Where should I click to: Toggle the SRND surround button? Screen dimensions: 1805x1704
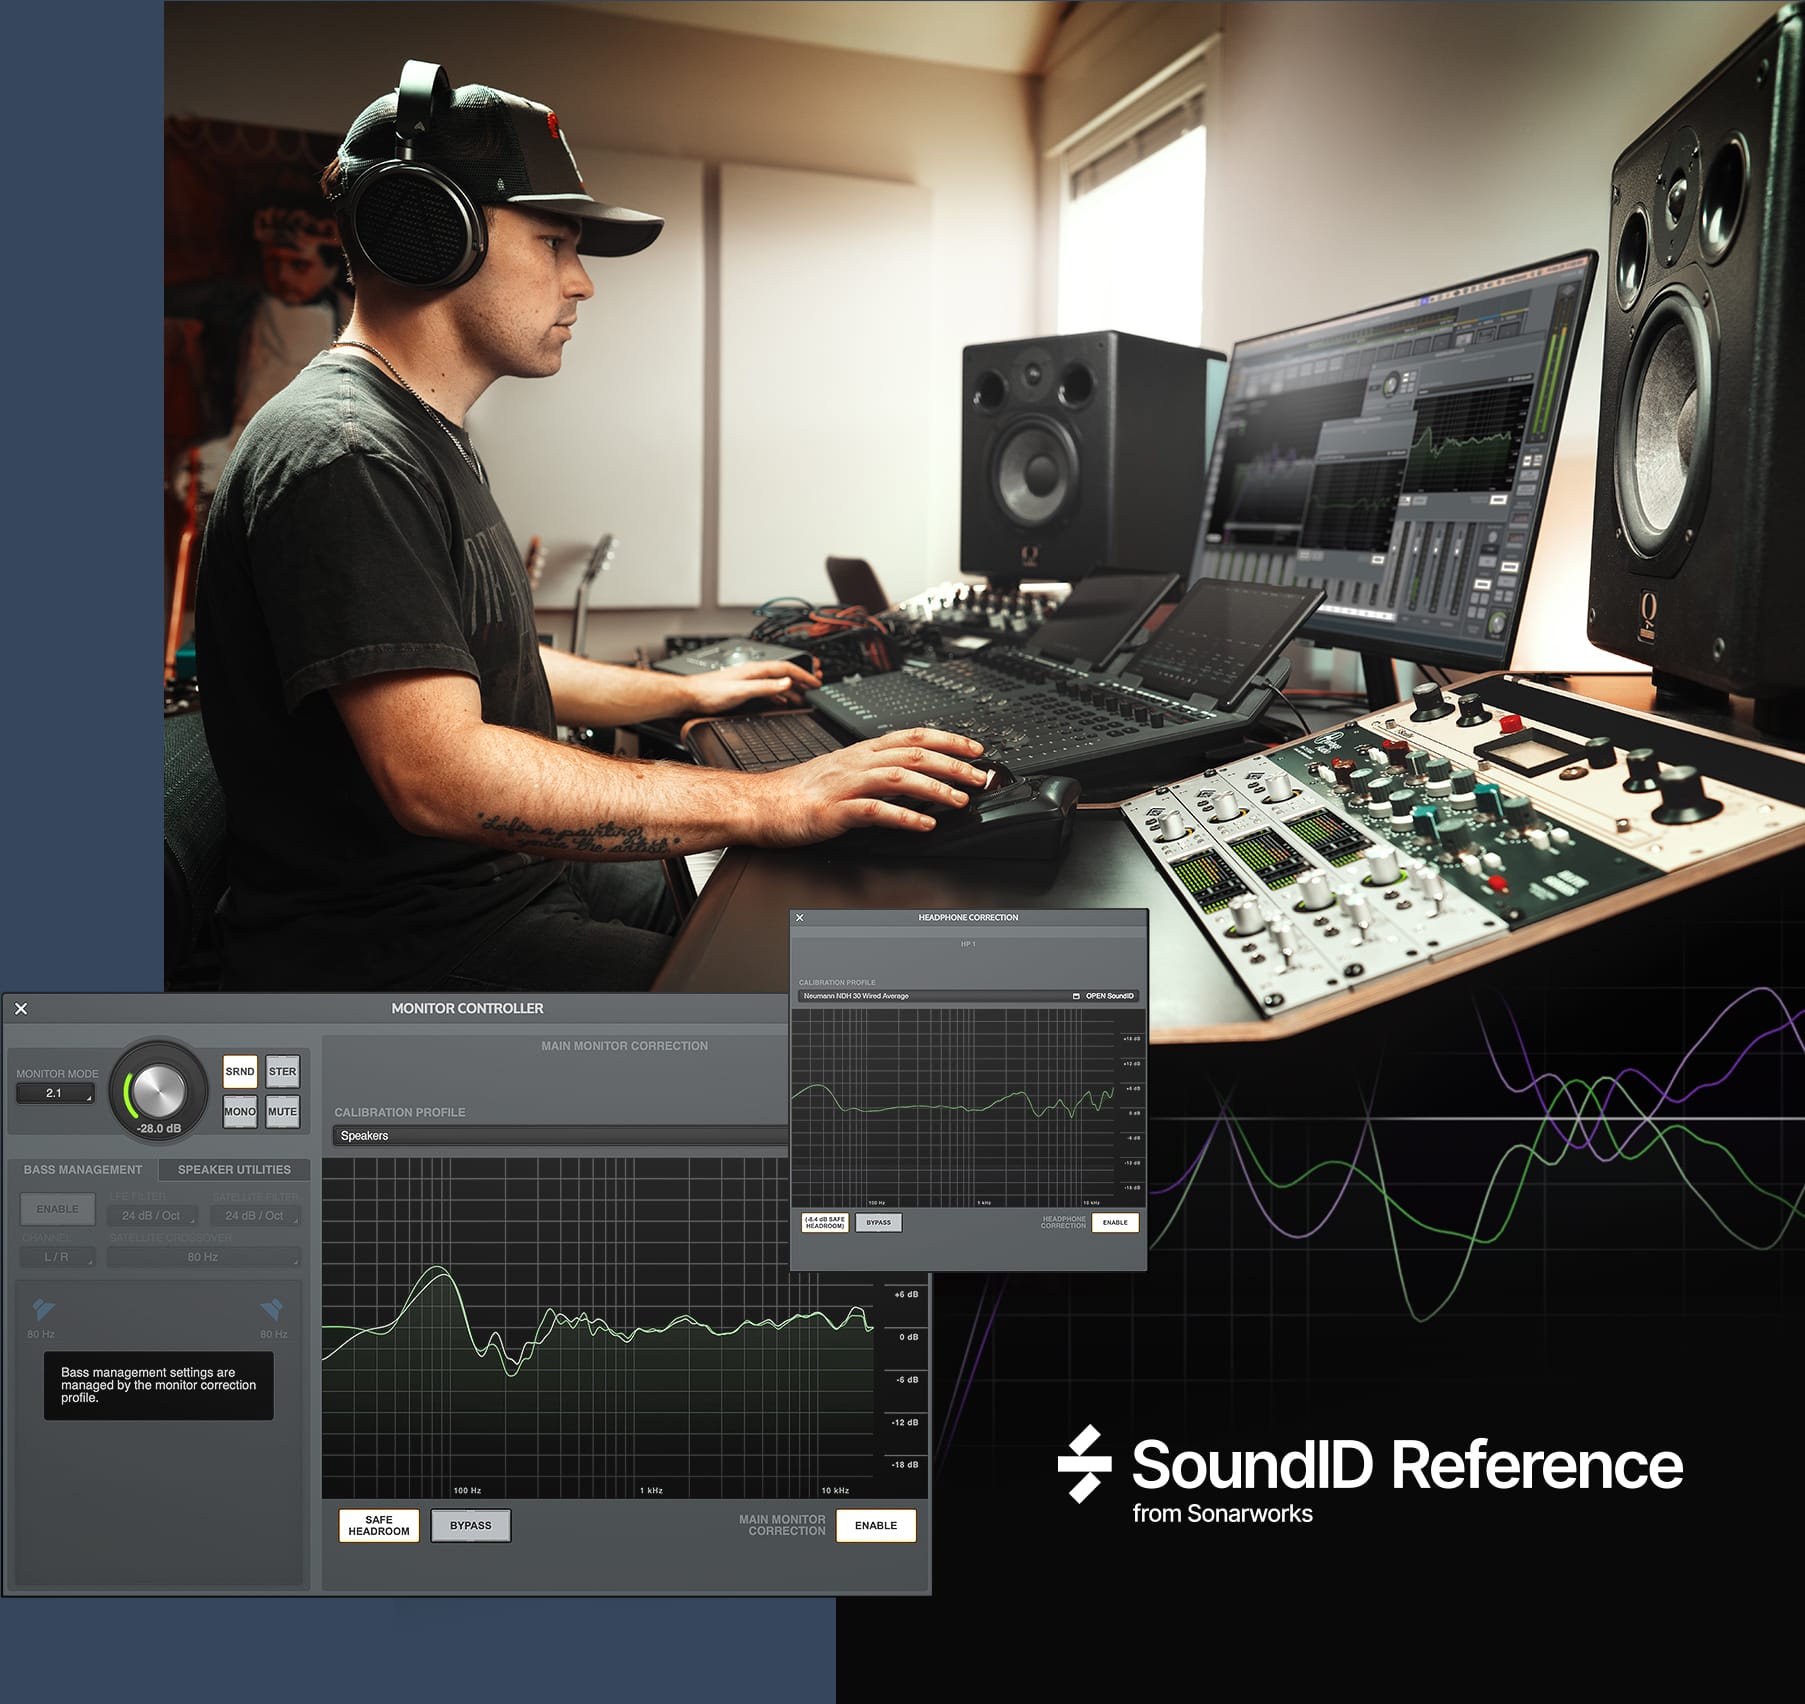240,1071
